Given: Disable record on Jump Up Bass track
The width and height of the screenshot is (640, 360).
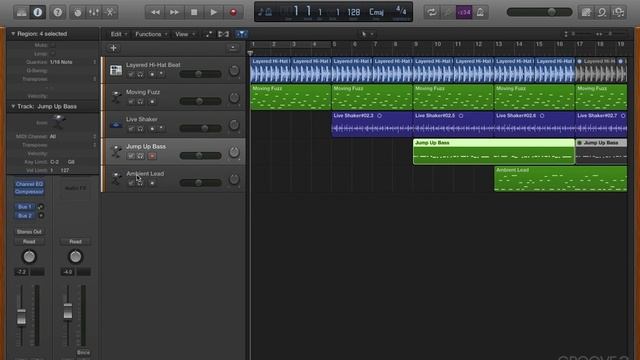Looking at the screenshot, I should coord(152,156).
